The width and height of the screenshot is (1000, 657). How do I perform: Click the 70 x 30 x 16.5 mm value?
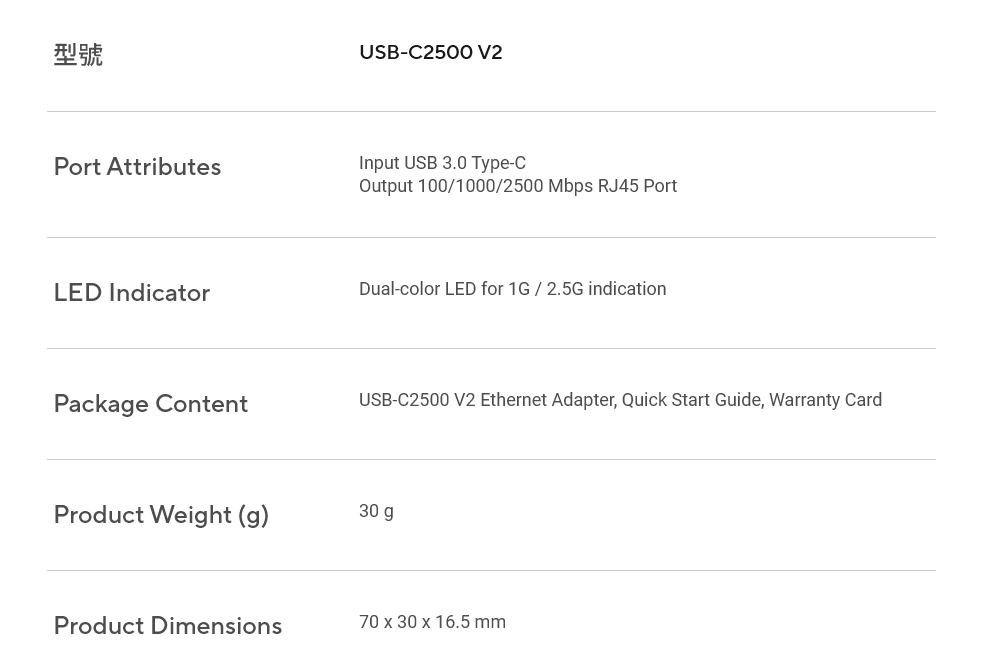pos(432,622)
